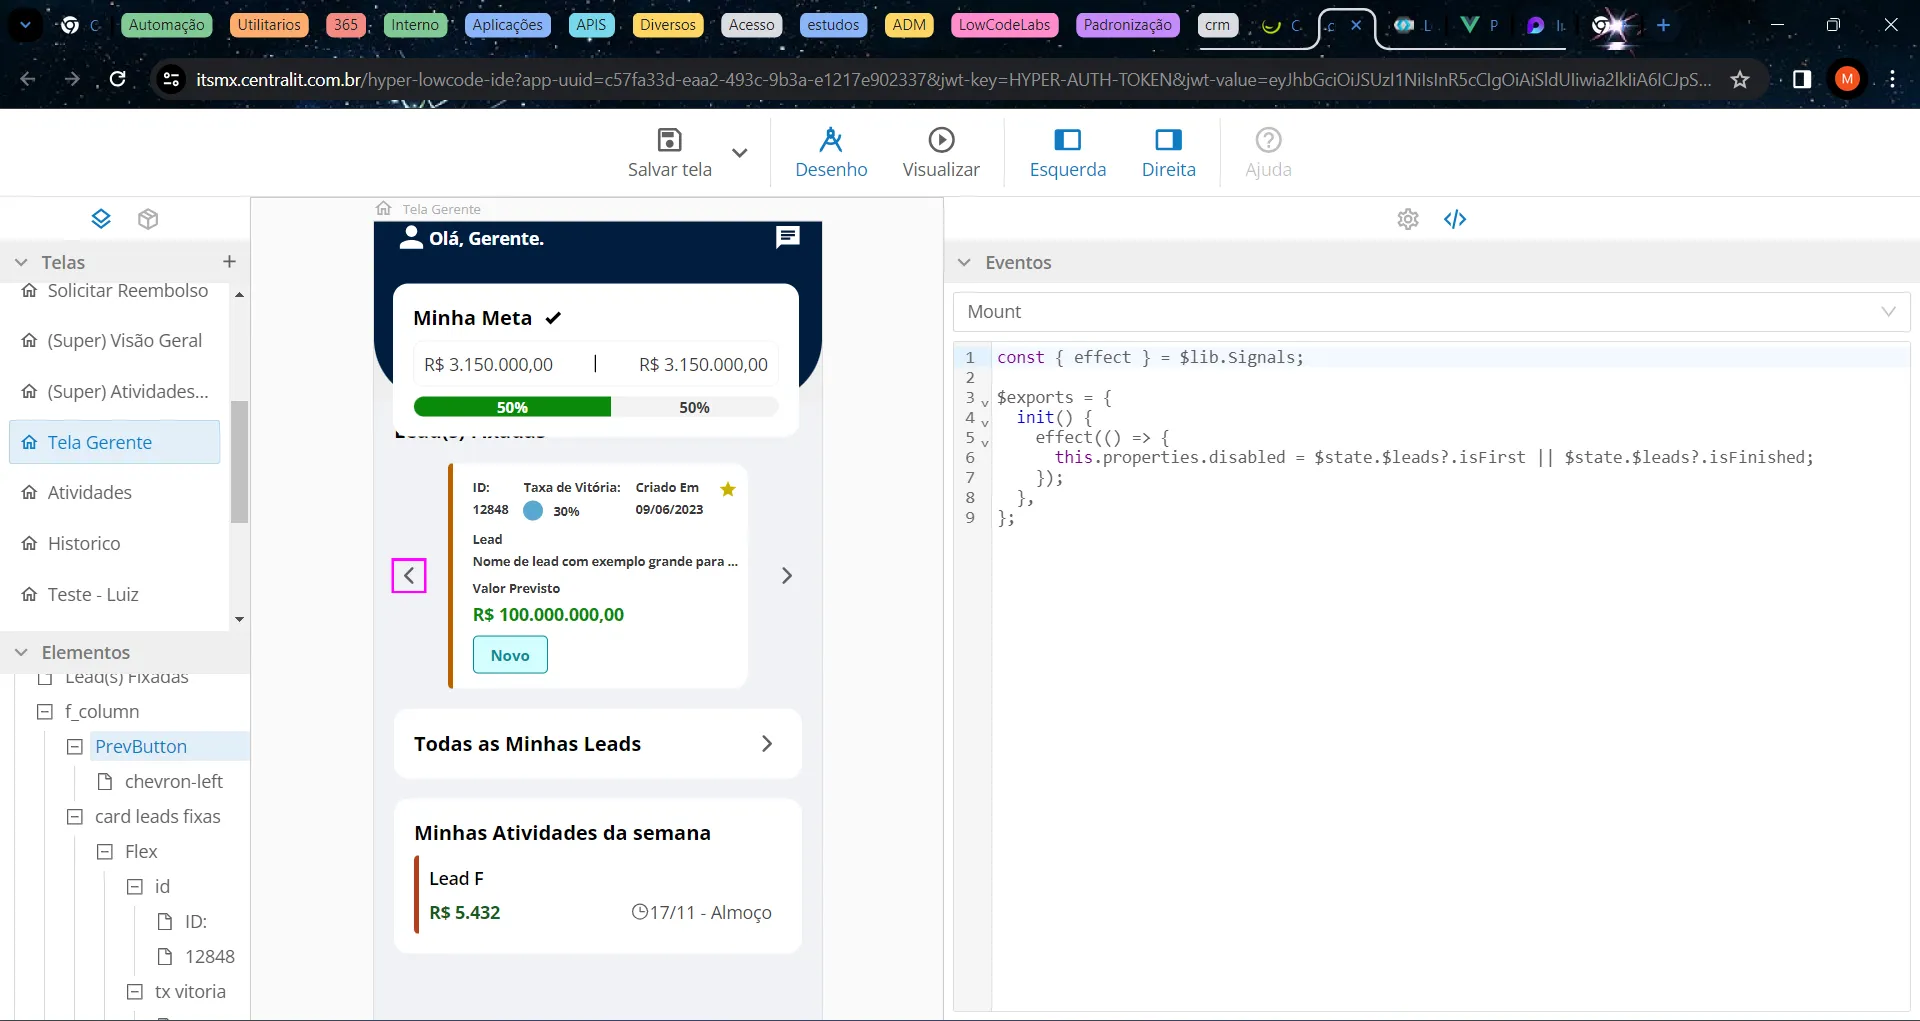Viewport: 1920px width, 1021px height.
Task: Open Visualizar preview mode
Action: [x=941, y=153]
